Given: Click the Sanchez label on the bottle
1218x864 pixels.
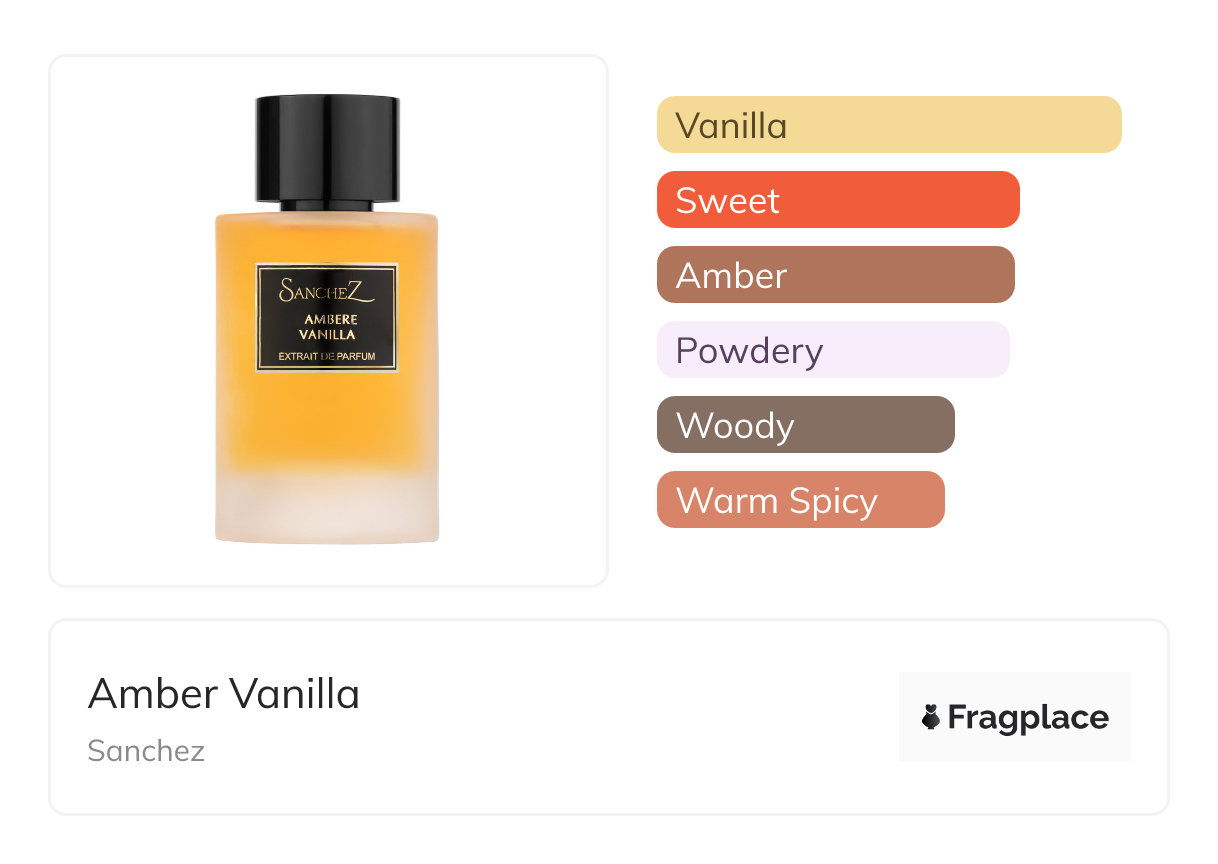Looking at the screenshot, I should pos(327,291).
